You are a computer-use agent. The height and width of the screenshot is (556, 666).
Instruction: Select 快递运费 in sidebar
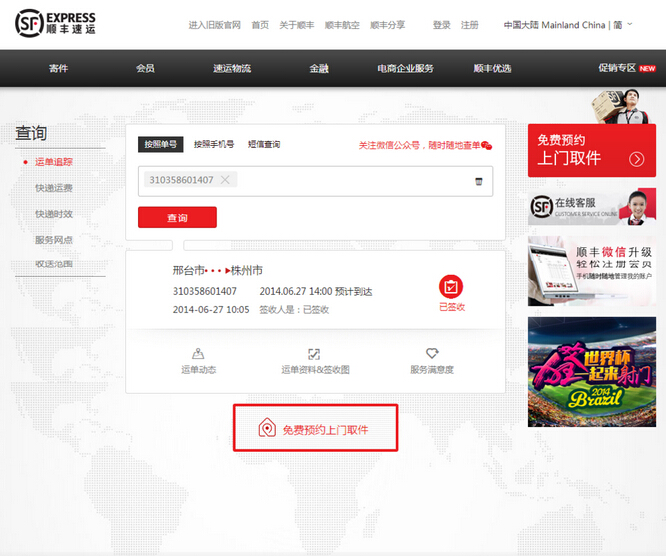(54, 188)
